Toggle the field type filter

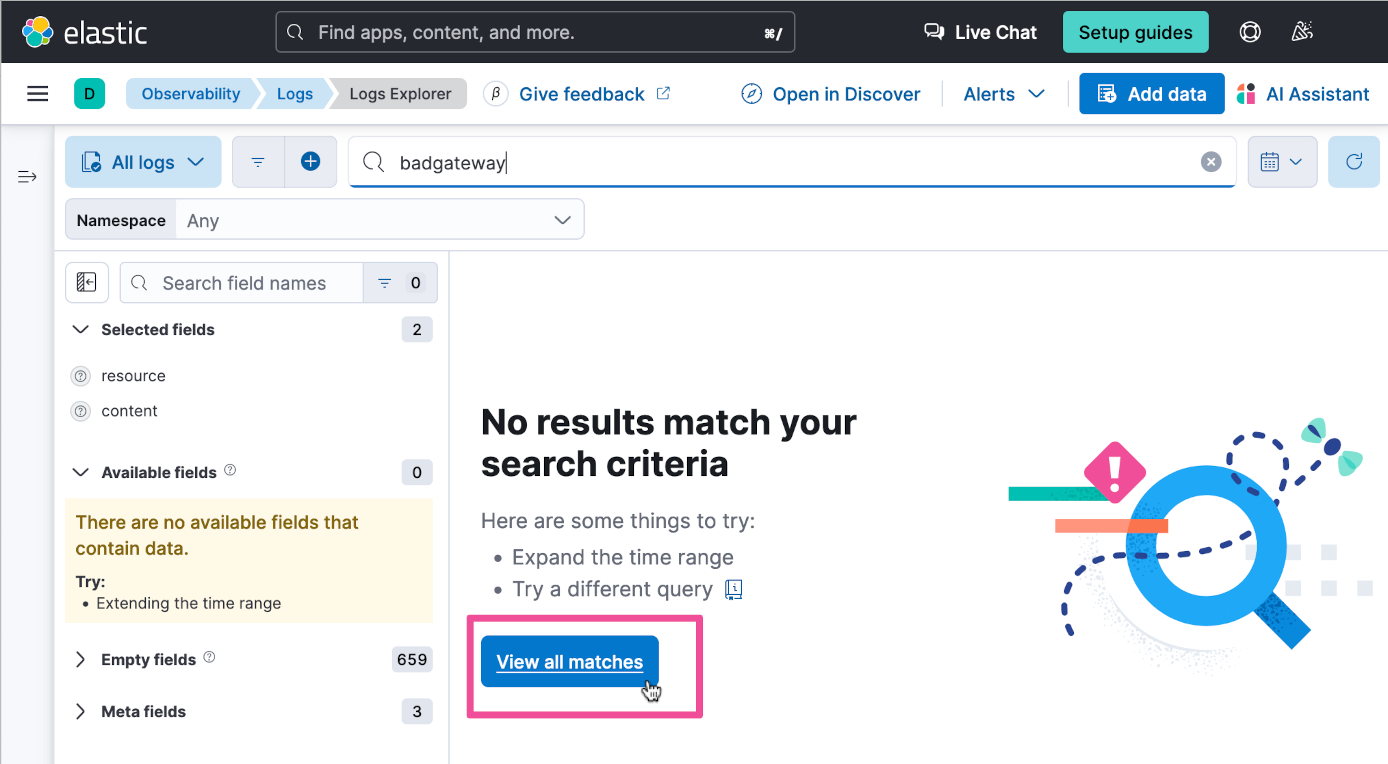click(x=400, y=283)
